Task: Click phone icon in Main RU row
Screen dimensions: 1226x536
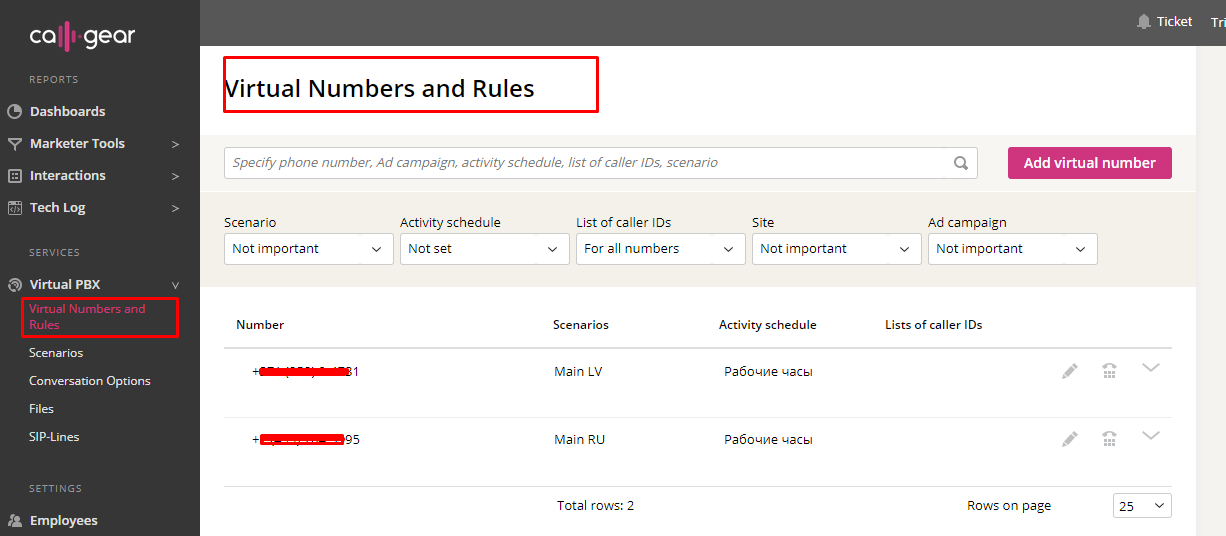Action: point(1110,439)
